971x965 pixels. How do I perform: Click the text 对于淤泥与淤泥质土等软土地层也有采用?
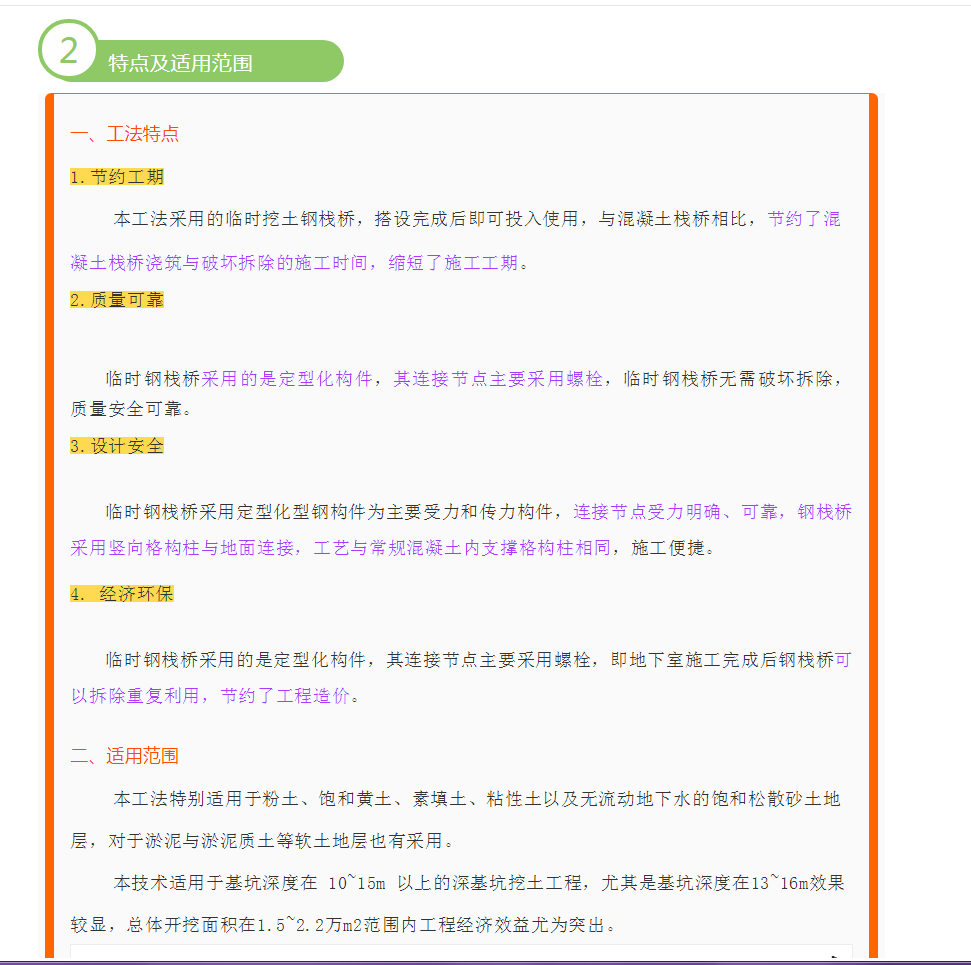point(275,841)
